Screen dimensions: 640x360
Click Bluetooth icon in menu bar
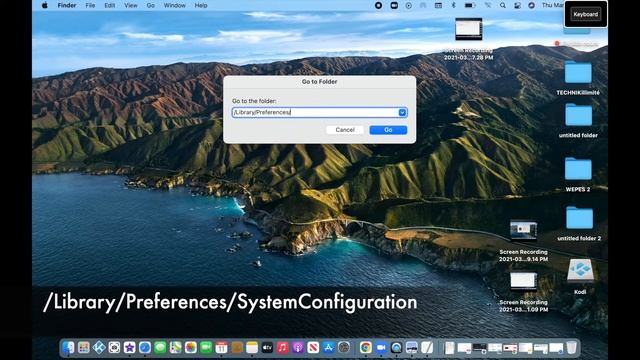[x=453, y=5]
